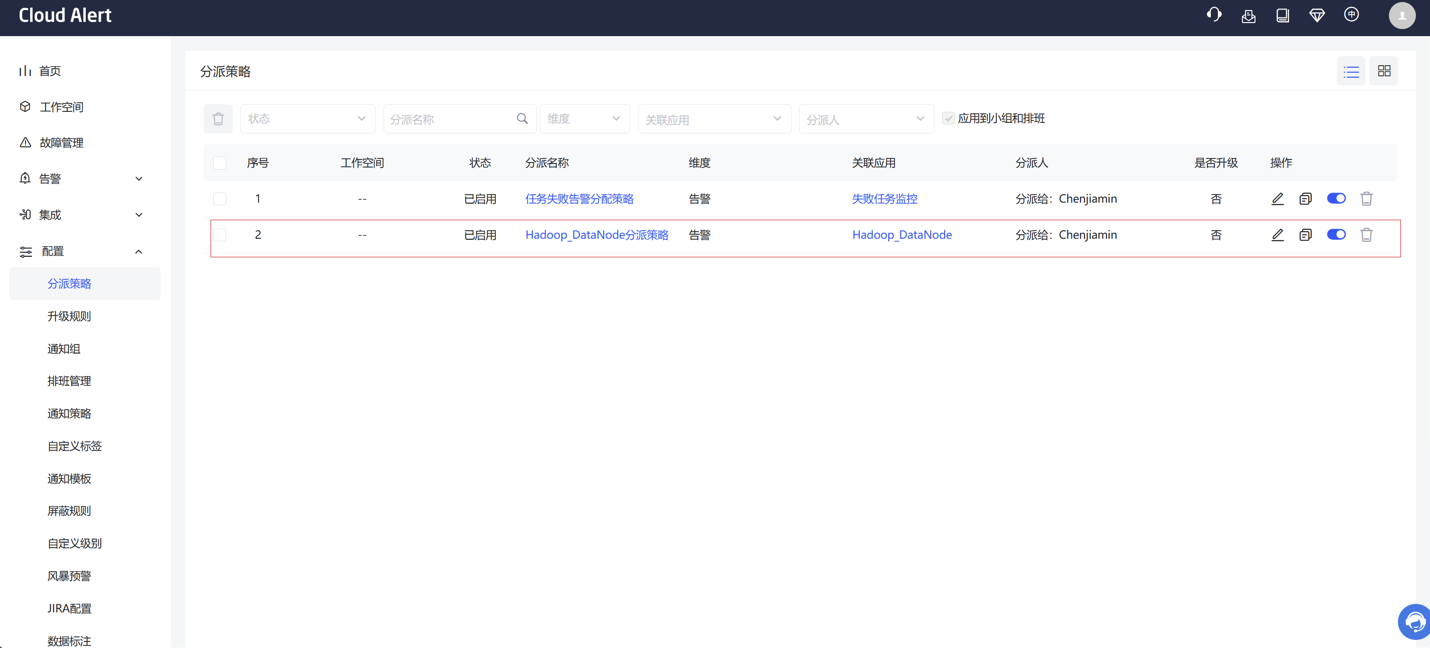Open the 关联应用 filter dropdown
Image resolution: width=1430 pixels, height=648 pixels.
pos(714,119)
